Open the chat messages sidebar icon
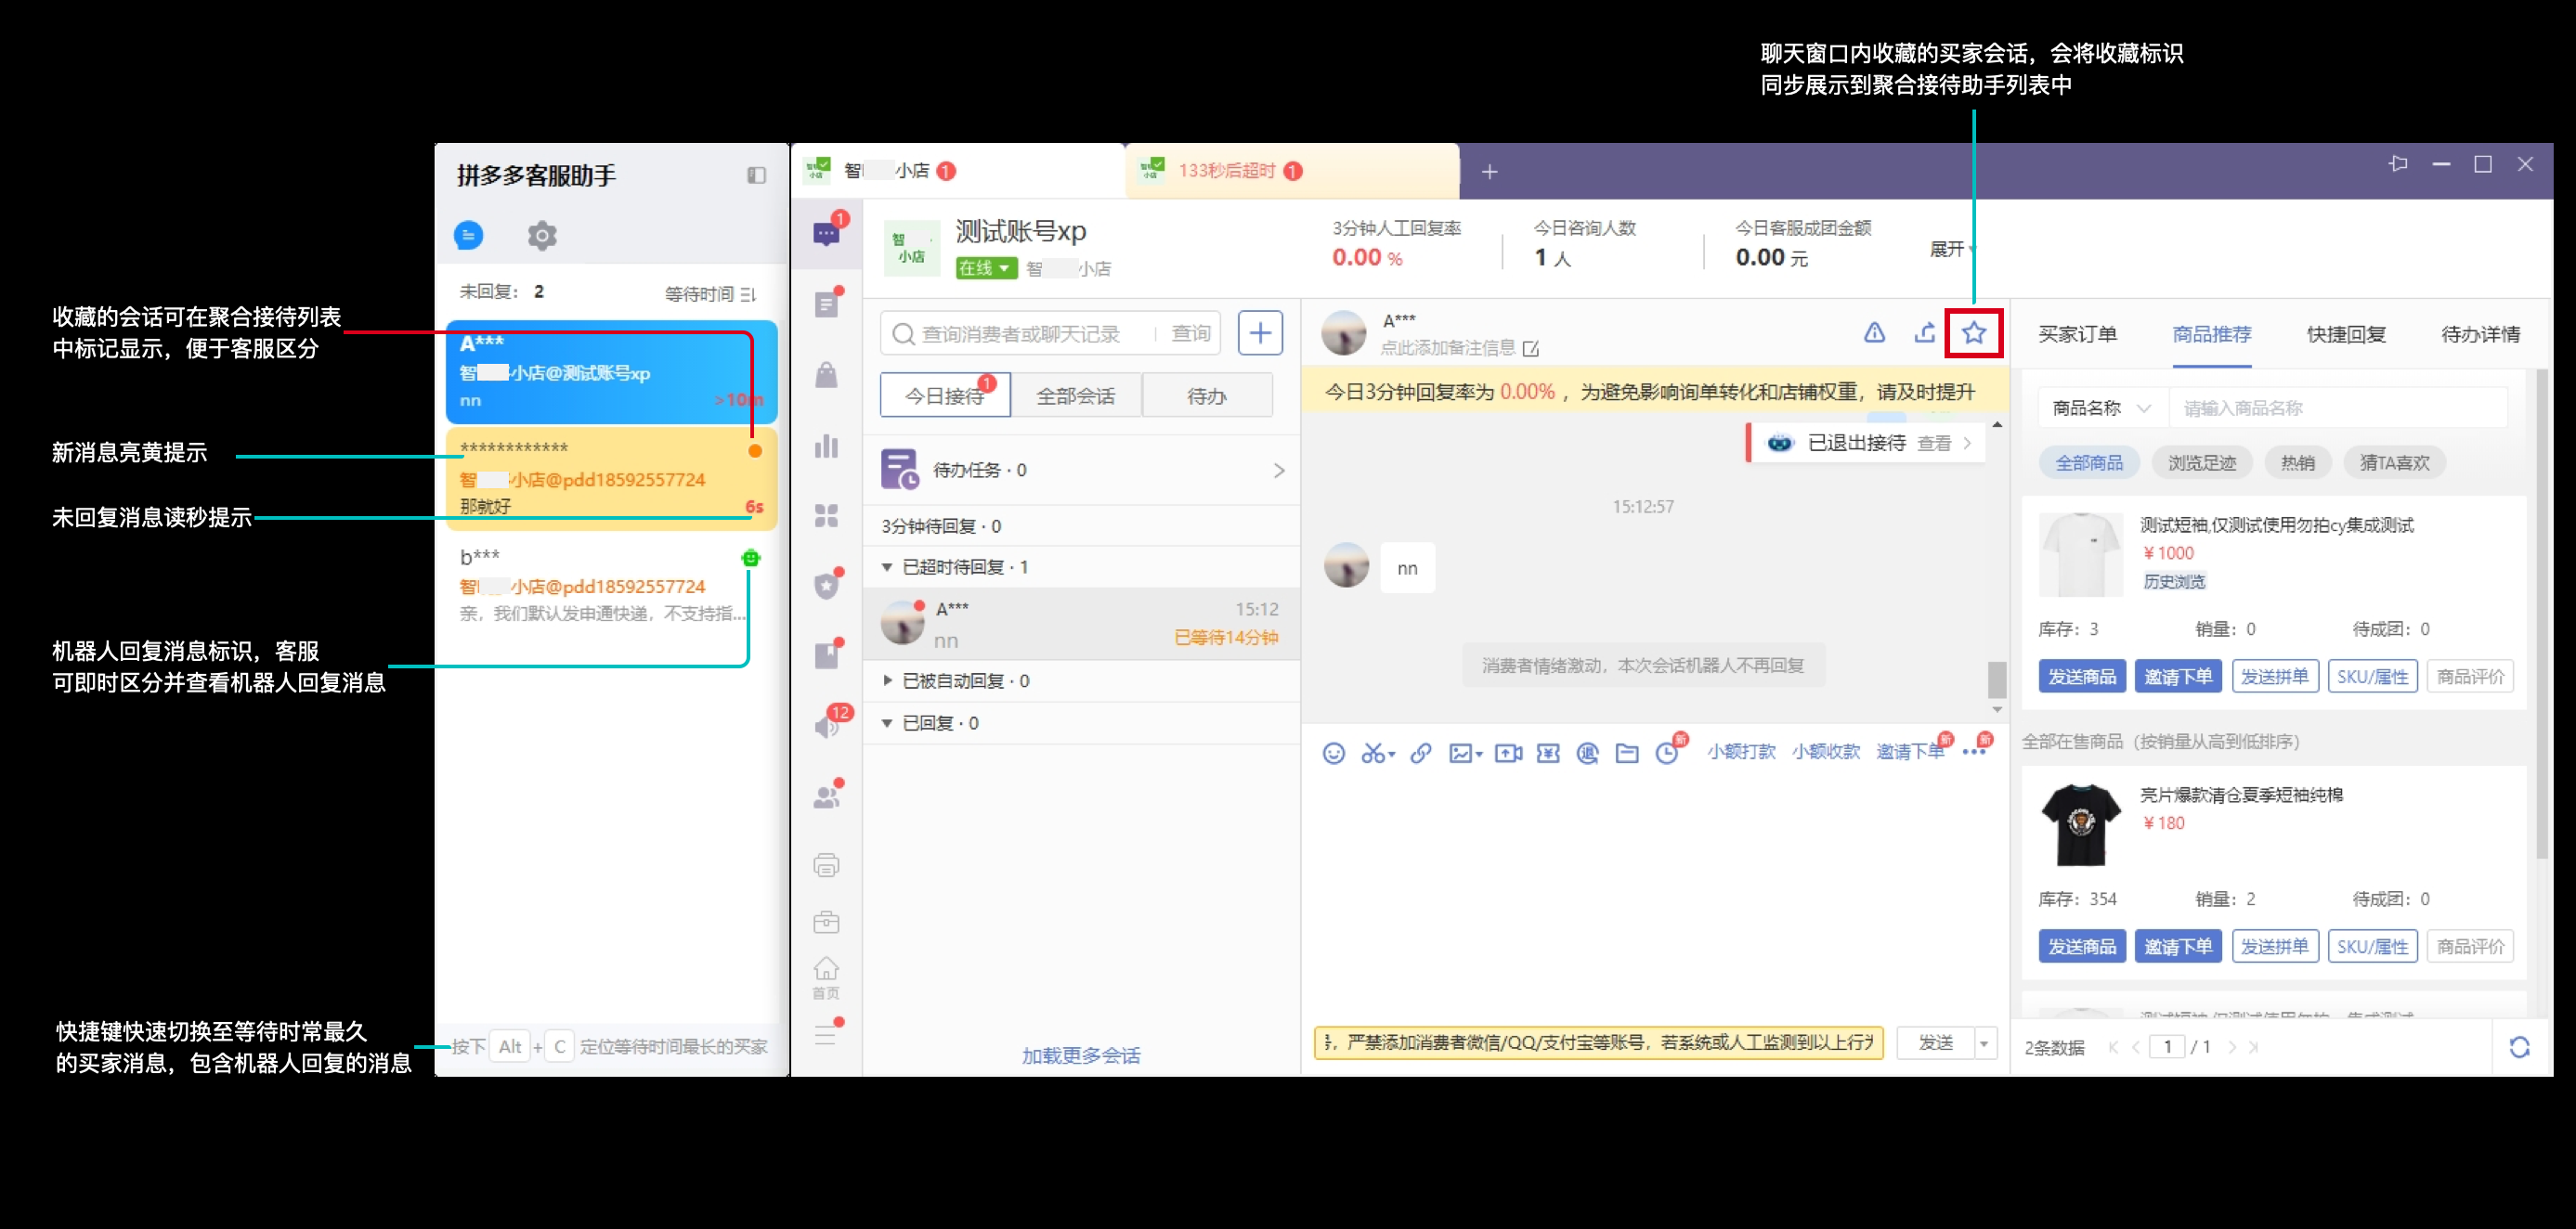 pos(826,234)
